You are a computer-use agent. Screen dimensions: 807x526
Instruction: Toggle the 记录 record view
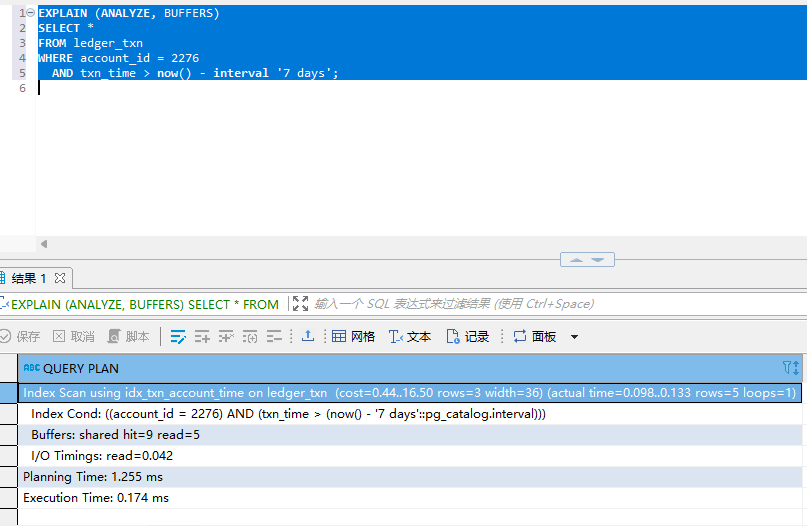coord(468,337)
